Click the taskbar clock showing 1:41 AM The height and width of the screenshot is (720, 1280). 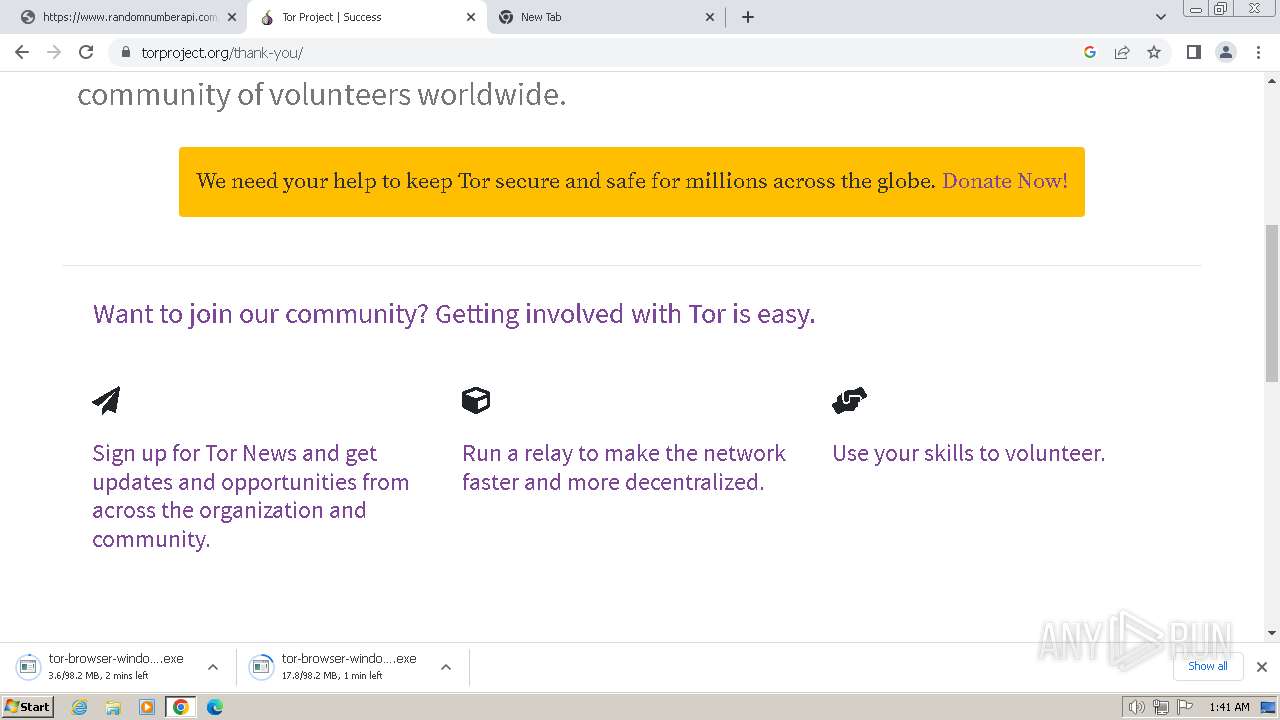pos(1229,707)
